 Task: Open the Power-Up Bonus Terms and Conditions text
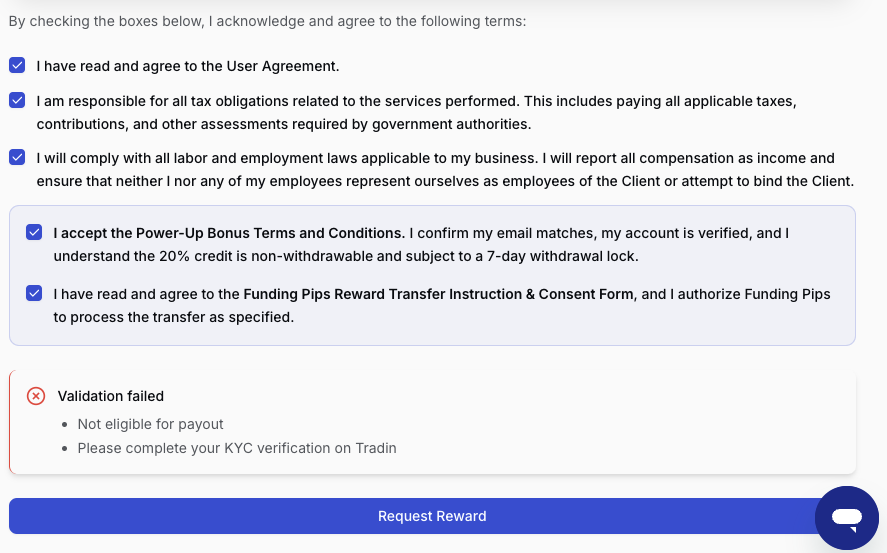[x=229, y=233]
